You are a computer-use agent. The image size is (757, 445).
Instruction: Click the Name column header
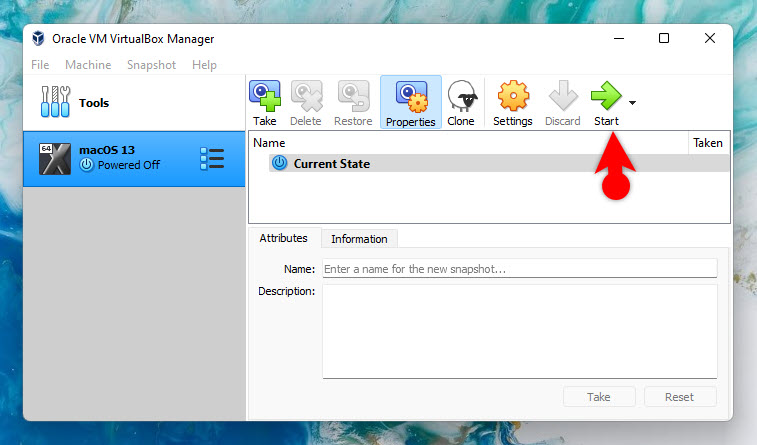pos(468,143)
